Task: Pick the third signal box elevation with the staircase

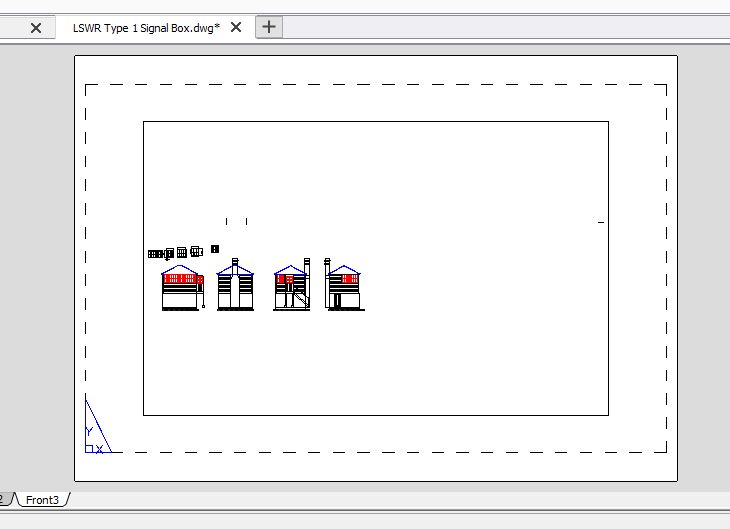Action: (291, 289)
